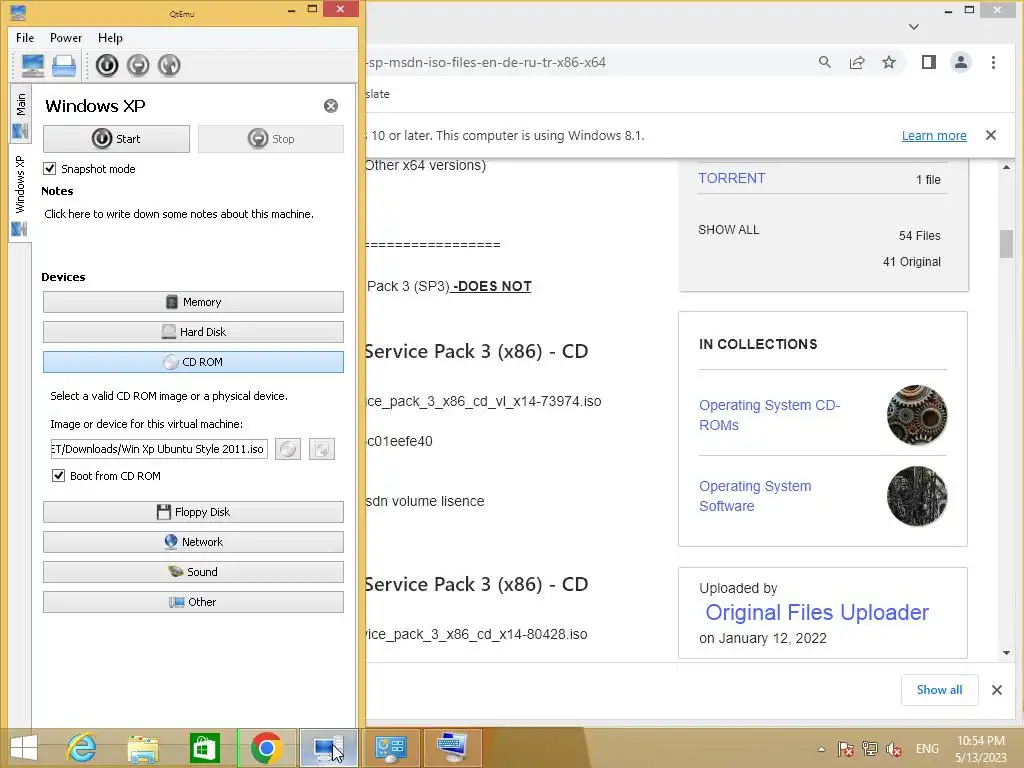1024x768 pixels.
Task: Click the gears collection thumbnail
Action: tap(917, 415)
